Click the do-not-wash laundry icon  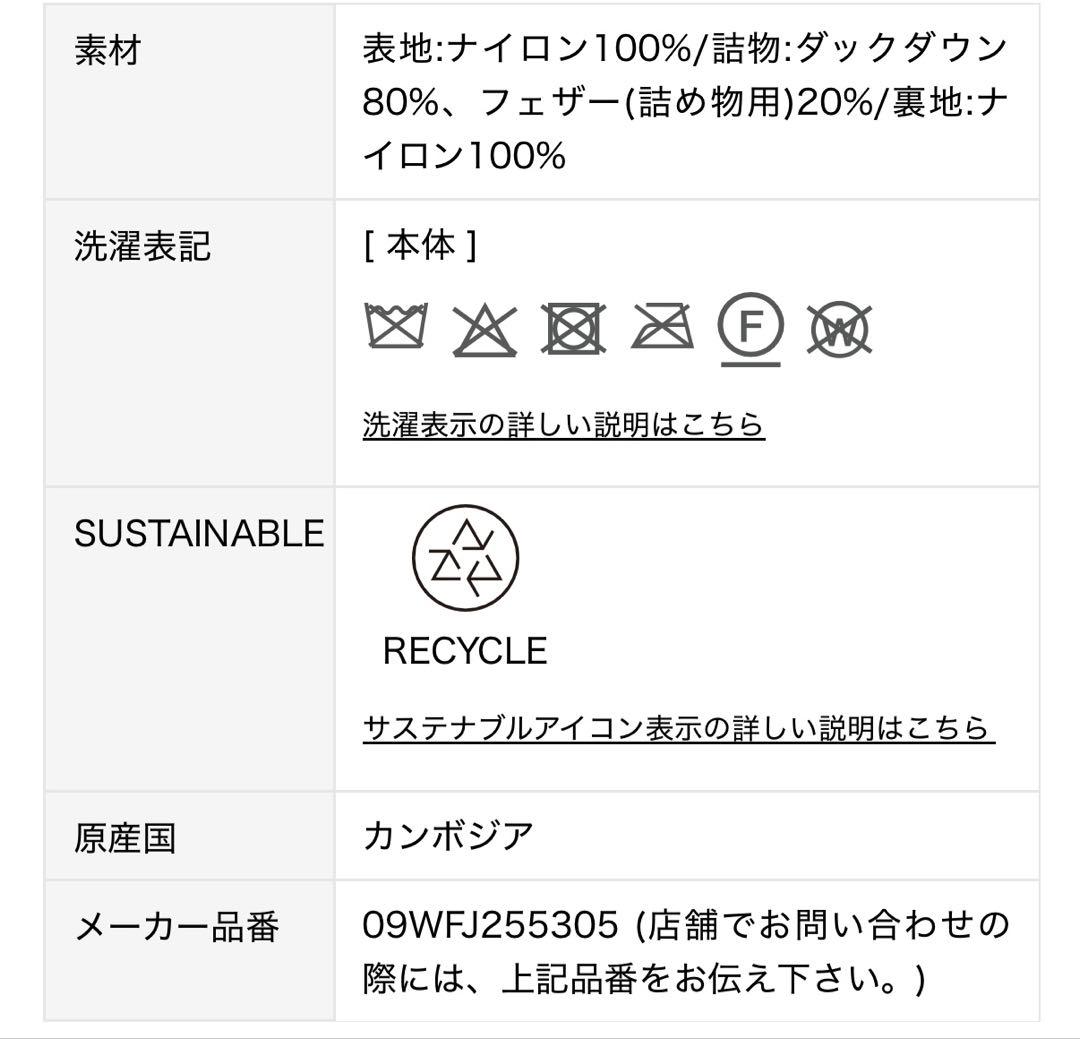pyautogui.click(x=396, y=327)
